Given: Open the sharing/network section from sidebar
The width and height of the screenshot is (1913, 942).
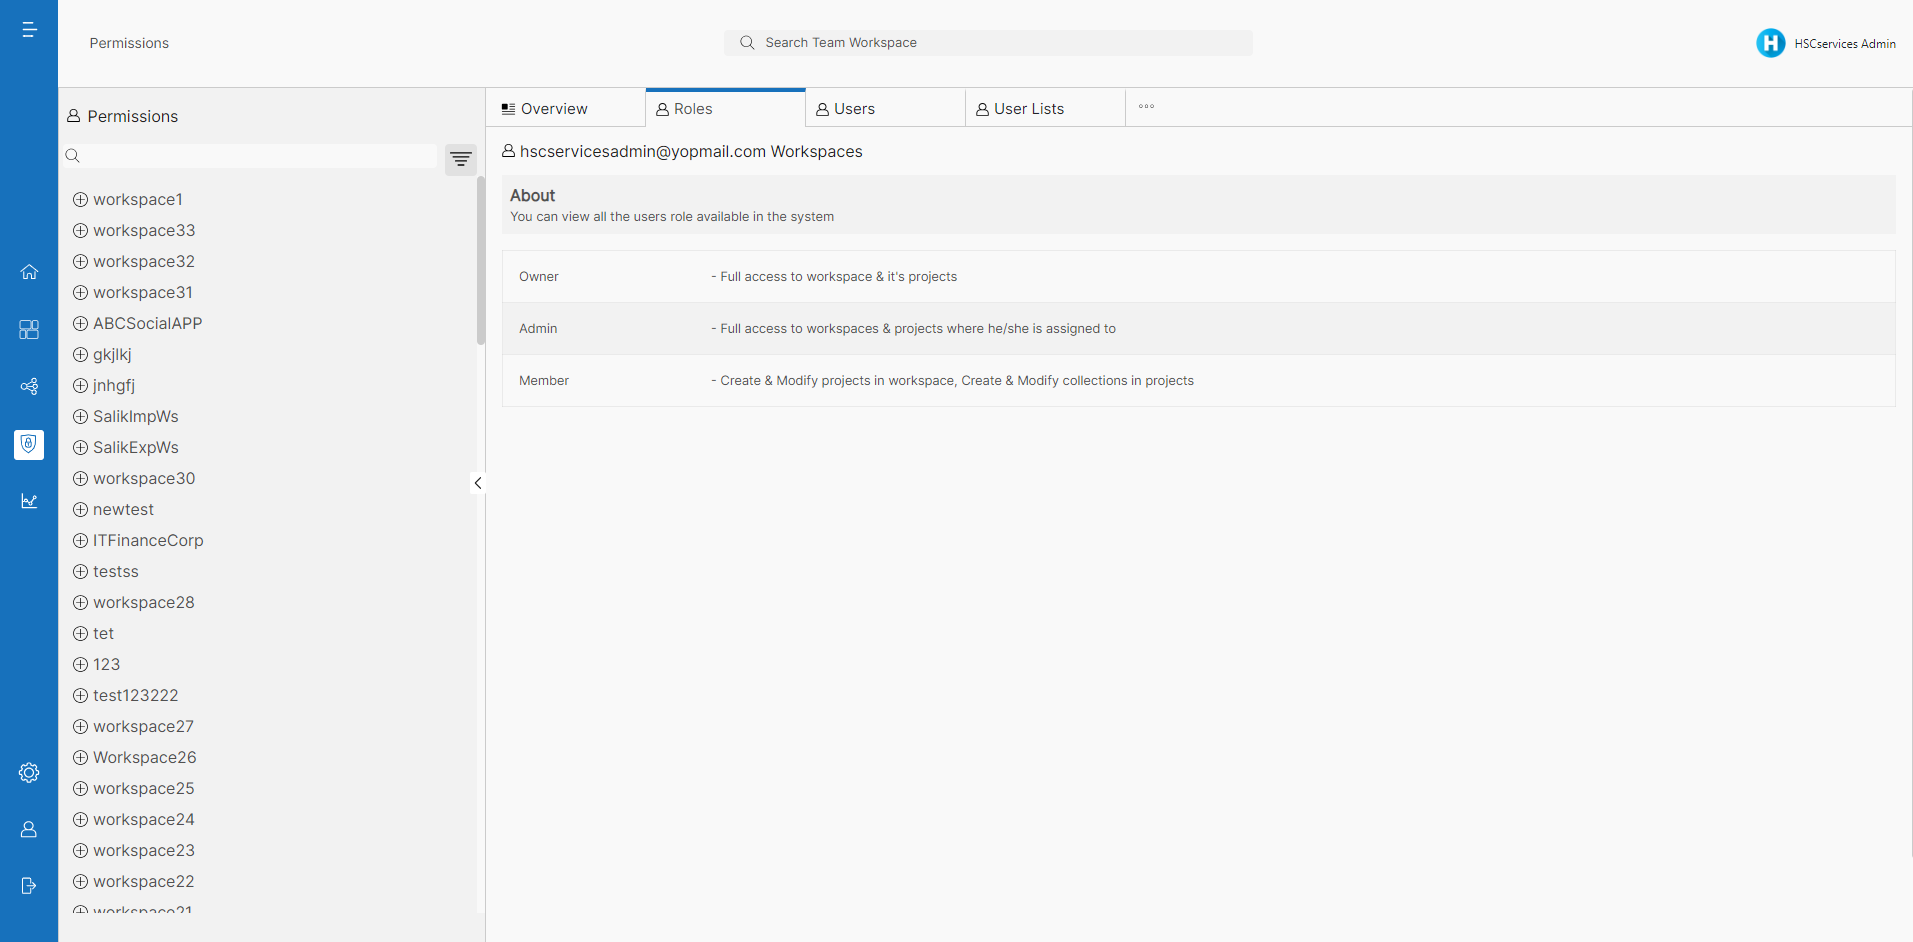Looking at the screenshot, I should (29, 387).
